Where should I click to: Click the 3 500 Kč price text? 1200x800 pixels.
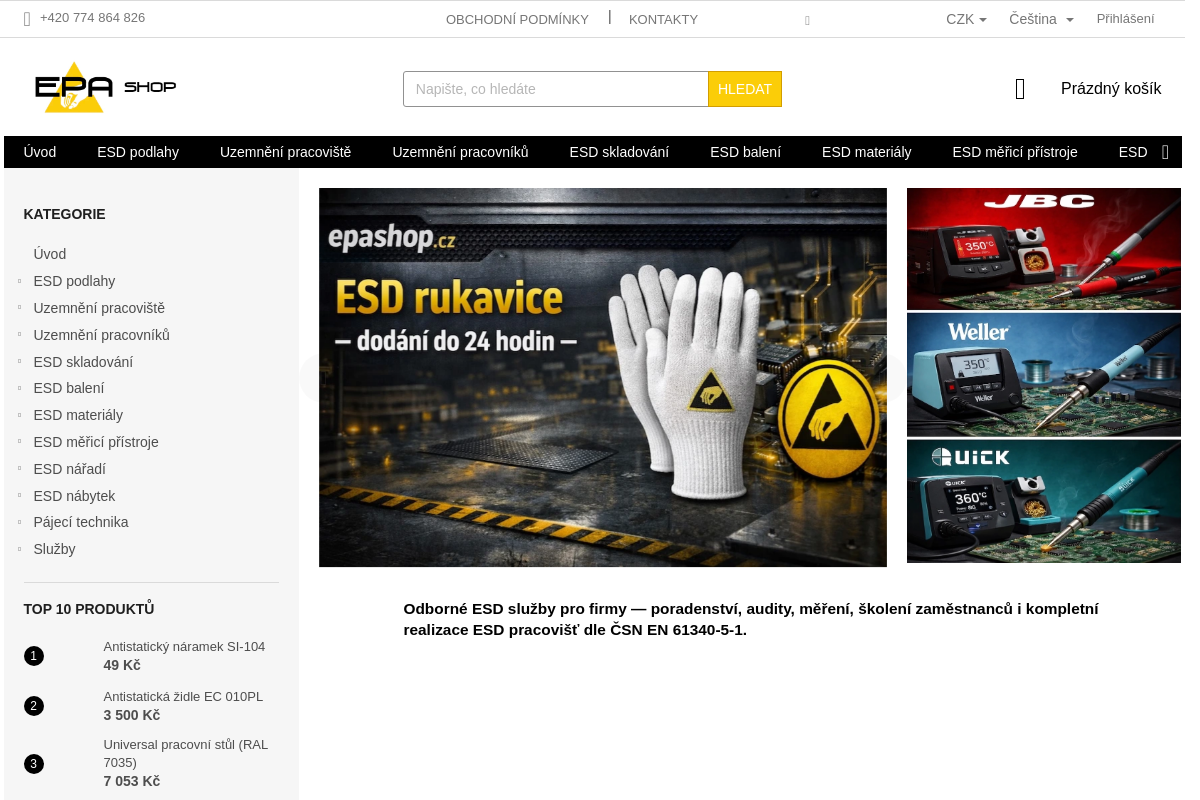(x=132, y=715)
